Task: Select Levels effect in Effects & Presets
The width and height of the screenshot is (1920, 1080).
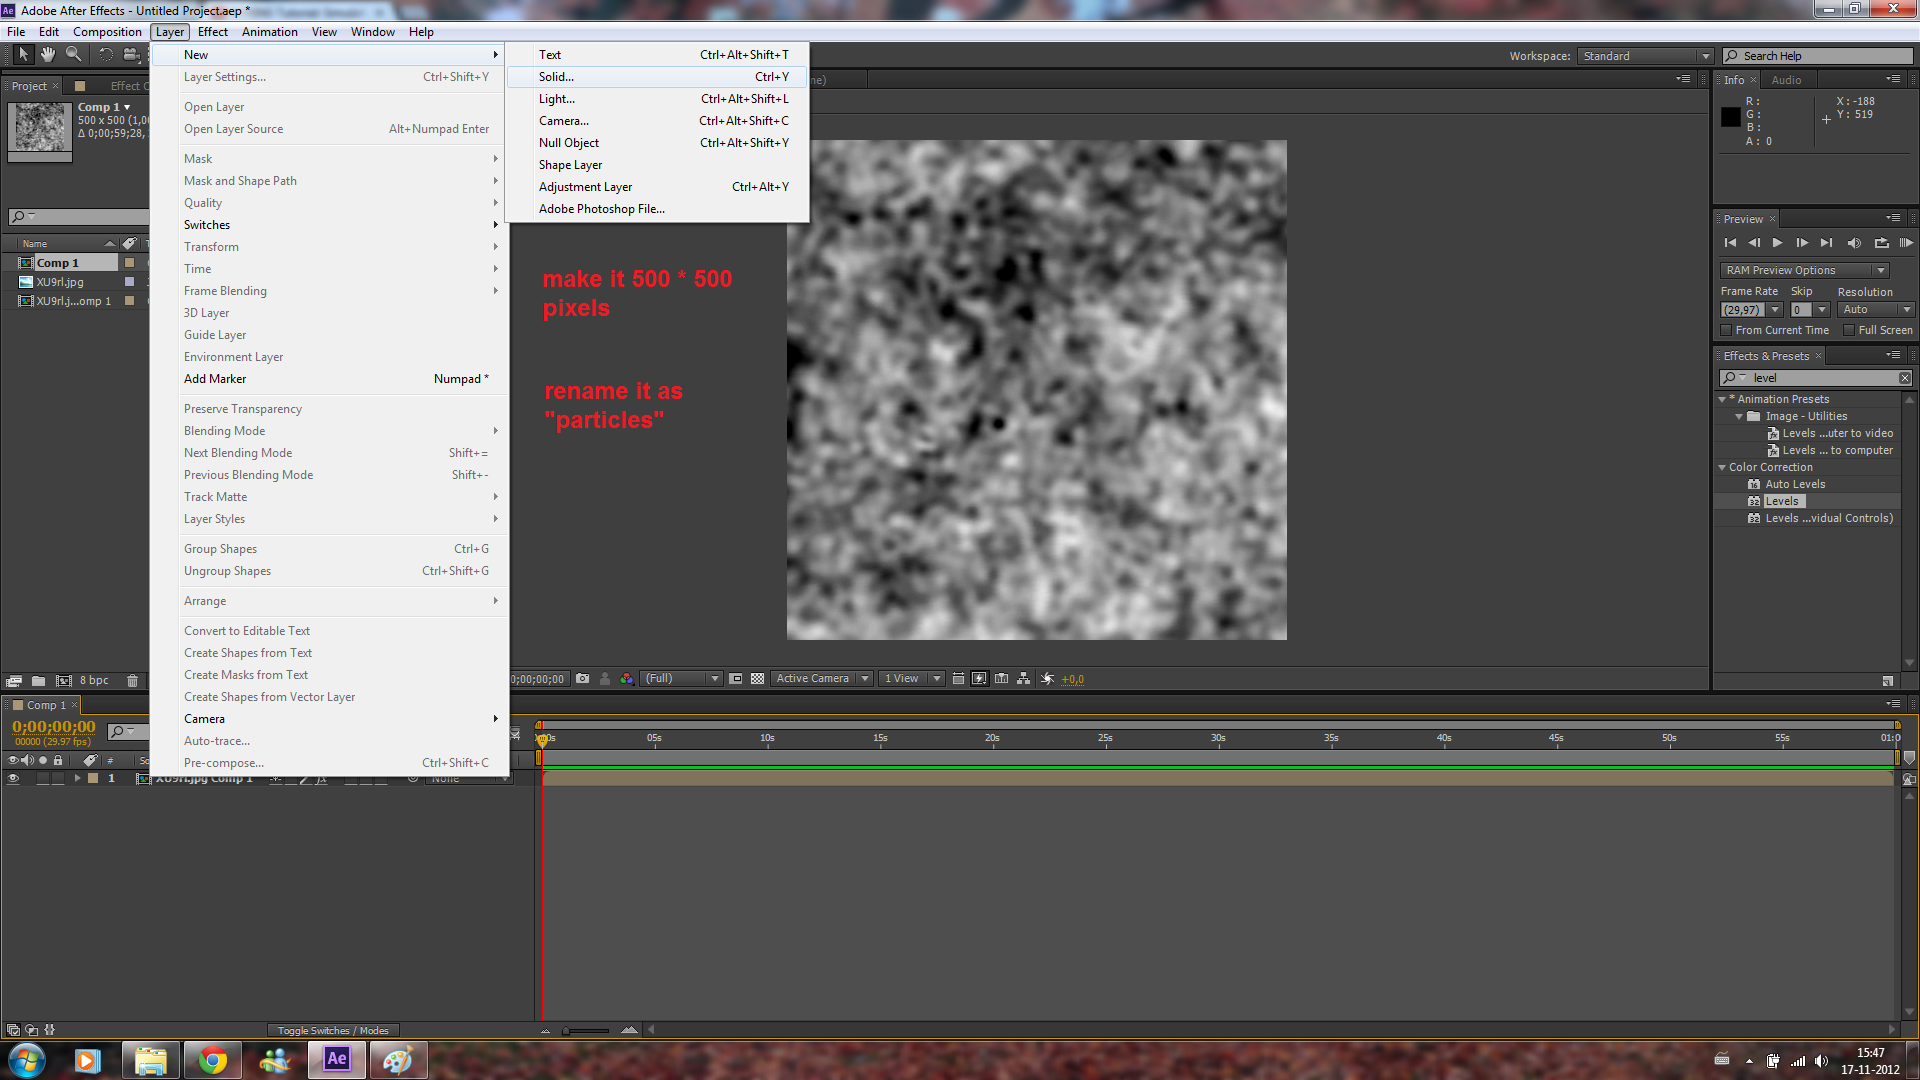Action: (1781, 501)
